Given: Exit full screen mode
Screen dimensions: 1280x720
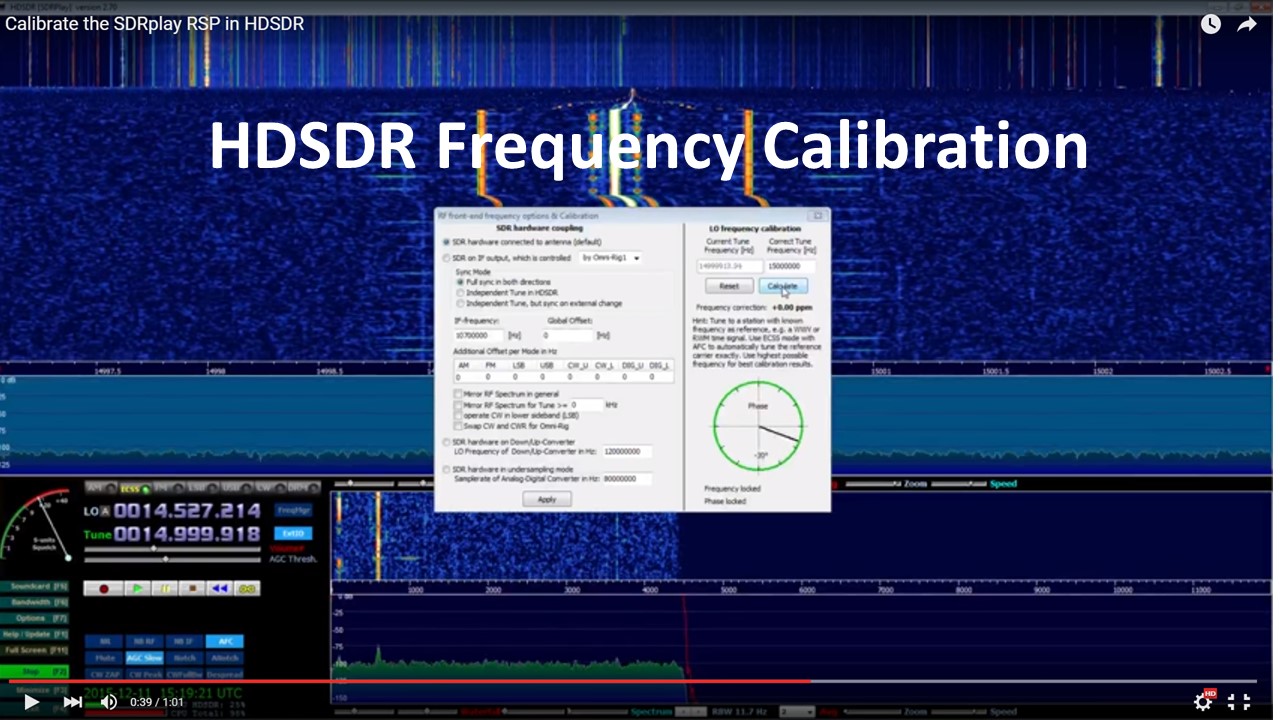Looking at the screenshot, I should click(x=1239, y=702).
